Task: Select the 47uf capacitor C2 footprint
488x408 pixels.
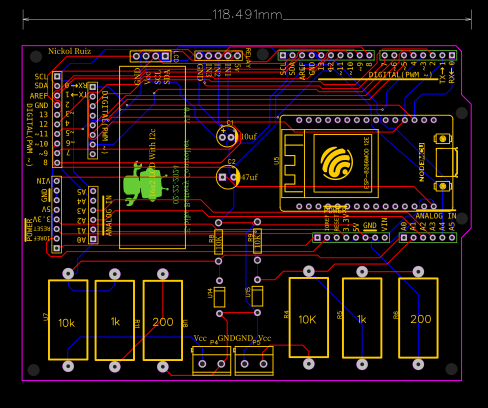Action: [x=228, y=177]
